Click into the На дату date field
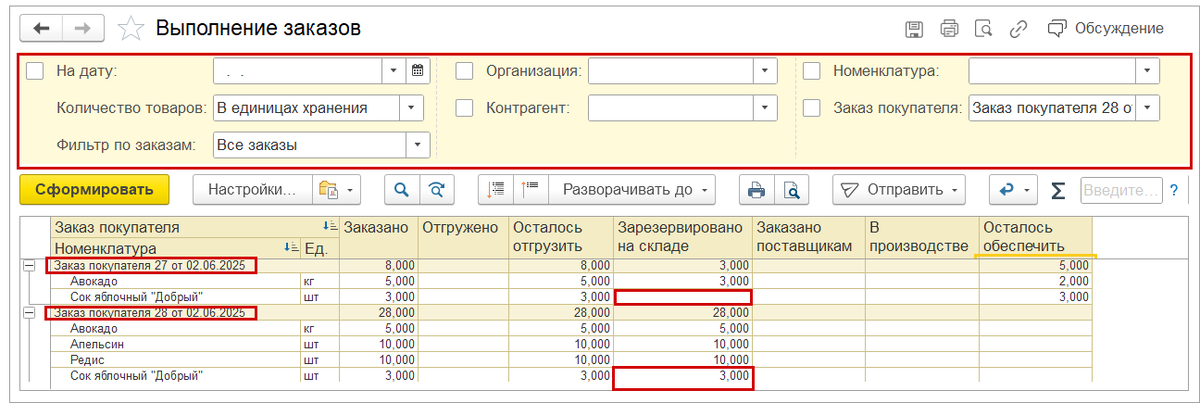Image resolution: width=1200 pixels, height=403 pixels. 299,71
